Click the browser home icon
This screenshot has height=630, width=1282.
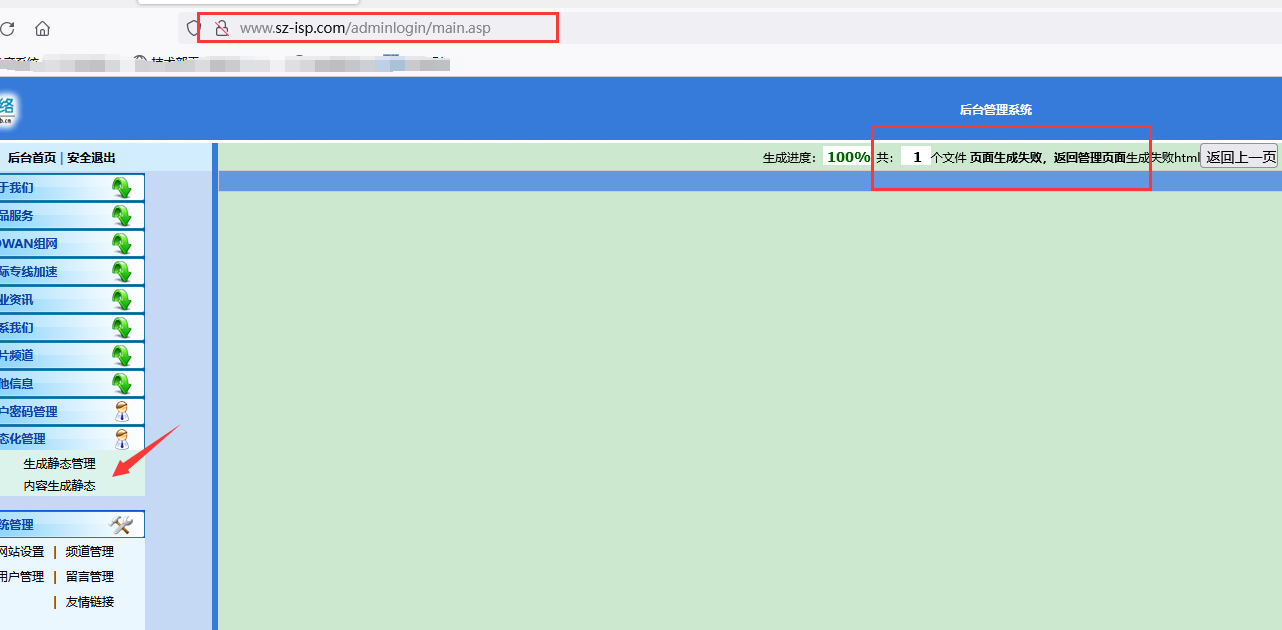click(42, 29)
